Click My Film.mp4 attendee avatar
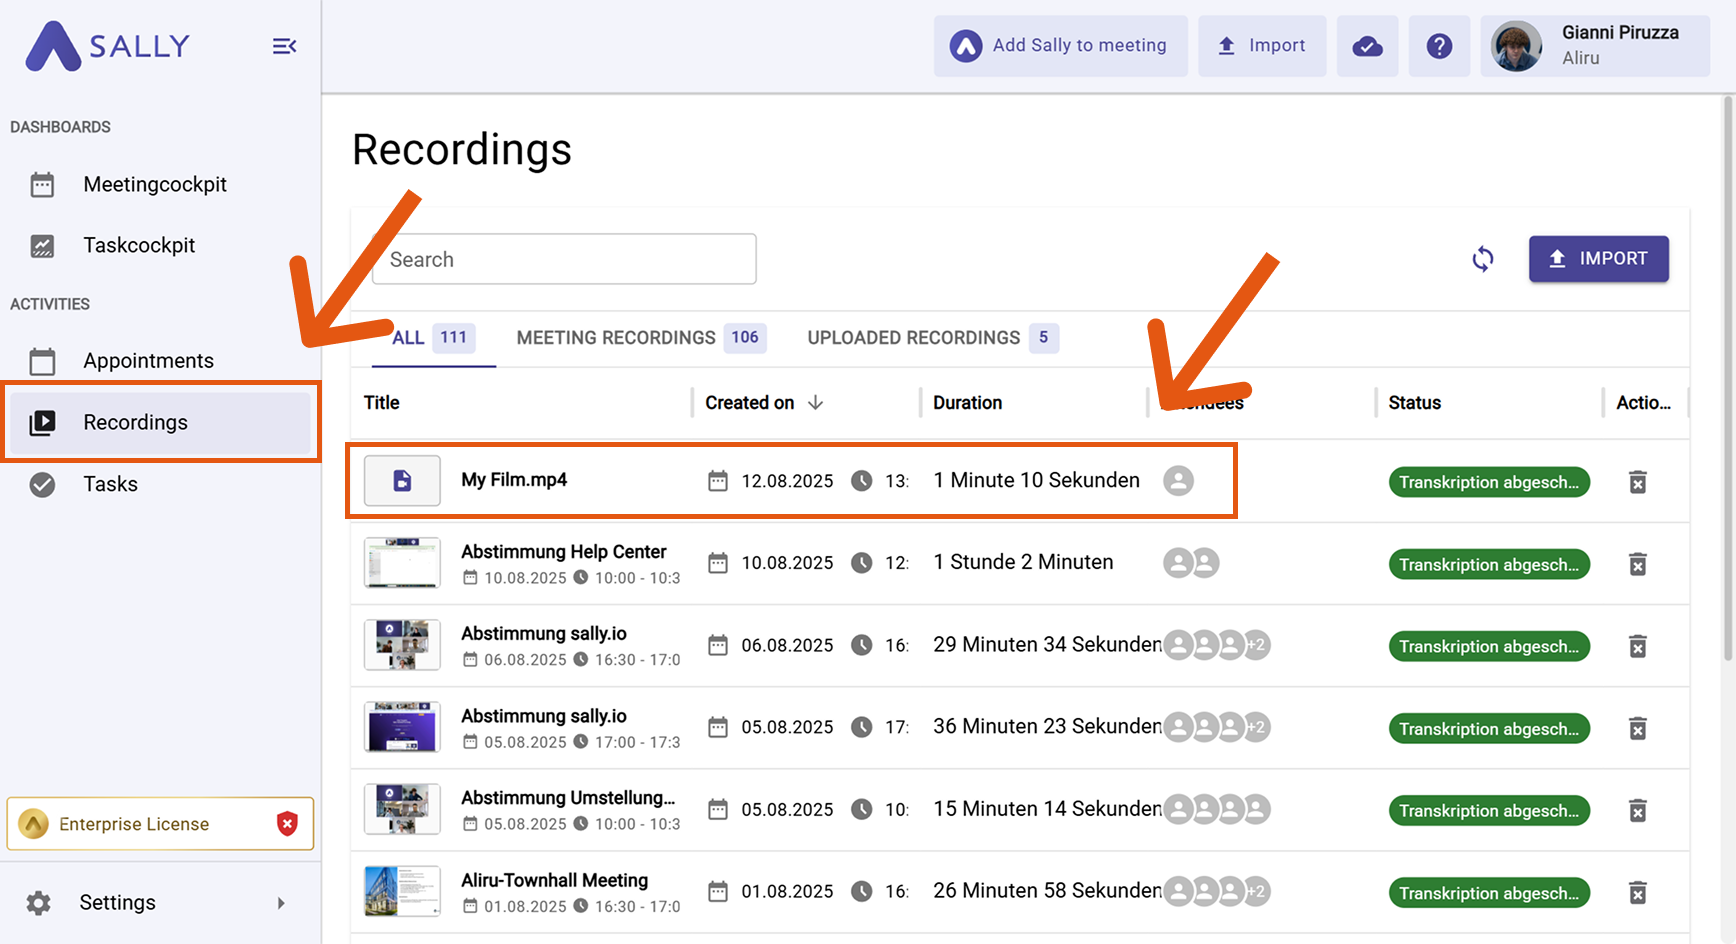 pyautogui.click(x=1178, y=481)
